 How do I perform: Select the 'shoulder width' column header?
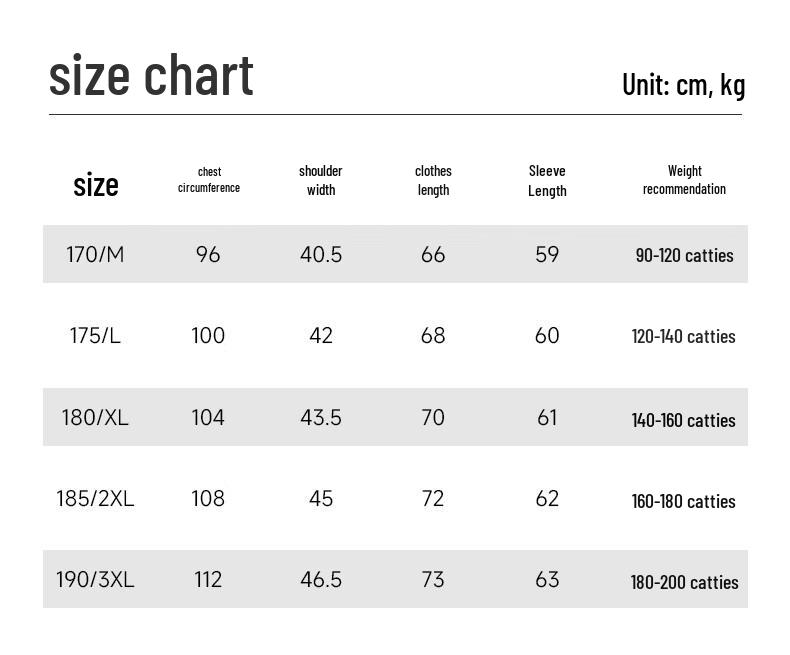point(320,180)
